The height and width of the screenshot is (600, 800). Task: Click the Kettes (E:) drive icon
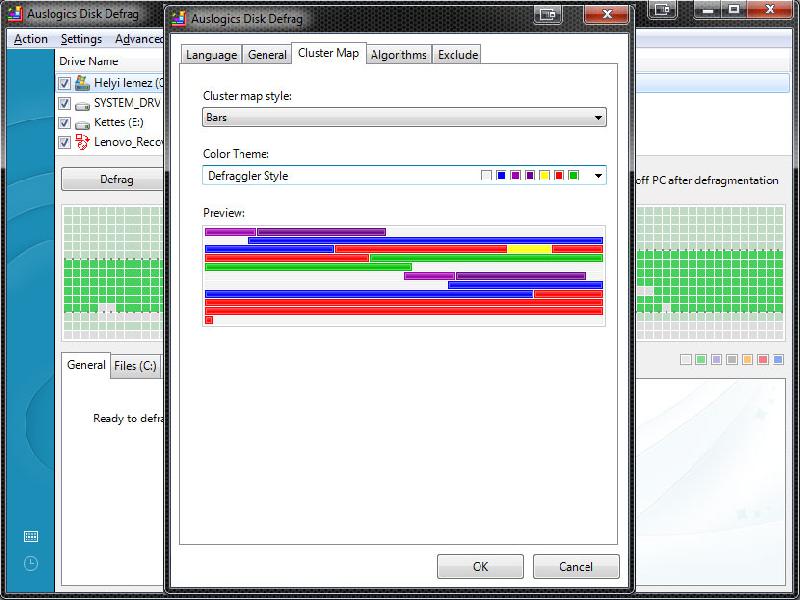click(x=82, y=125)
